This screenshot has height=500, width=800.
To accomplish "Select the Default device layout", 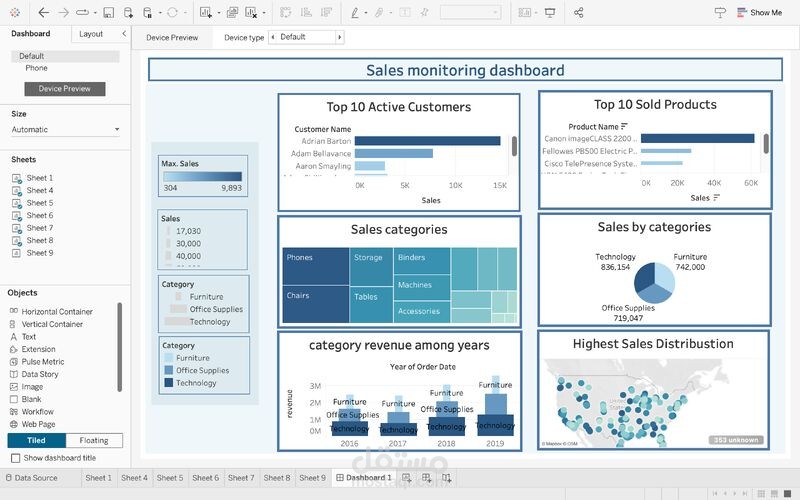I will (65, 56).
